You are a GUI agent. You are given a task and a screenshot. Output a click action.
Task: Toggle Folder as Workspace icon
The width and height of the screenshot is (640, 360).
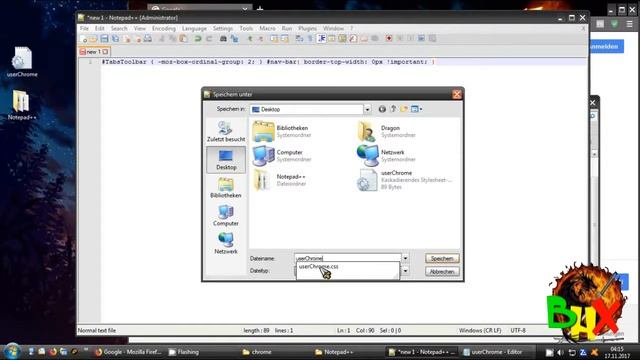pos(364,39)
